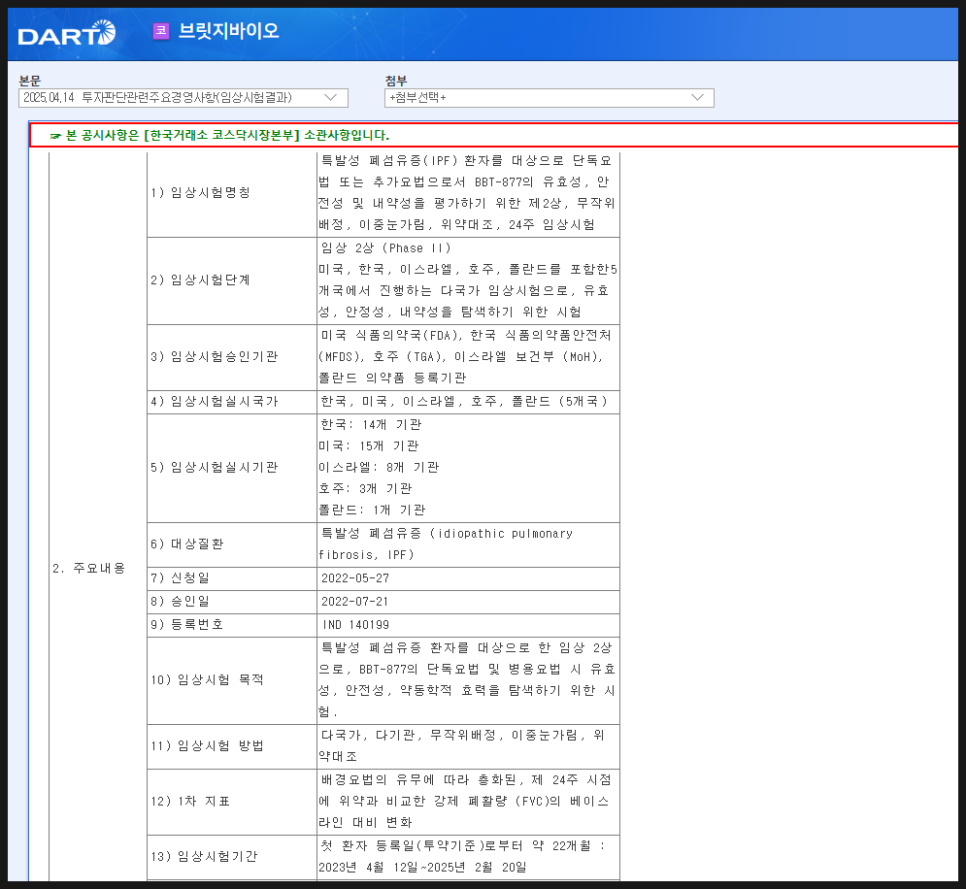Screen dimensions: 966x889
Task: Click the value '2022-07-21' approval date
Action: click(355, 602)
